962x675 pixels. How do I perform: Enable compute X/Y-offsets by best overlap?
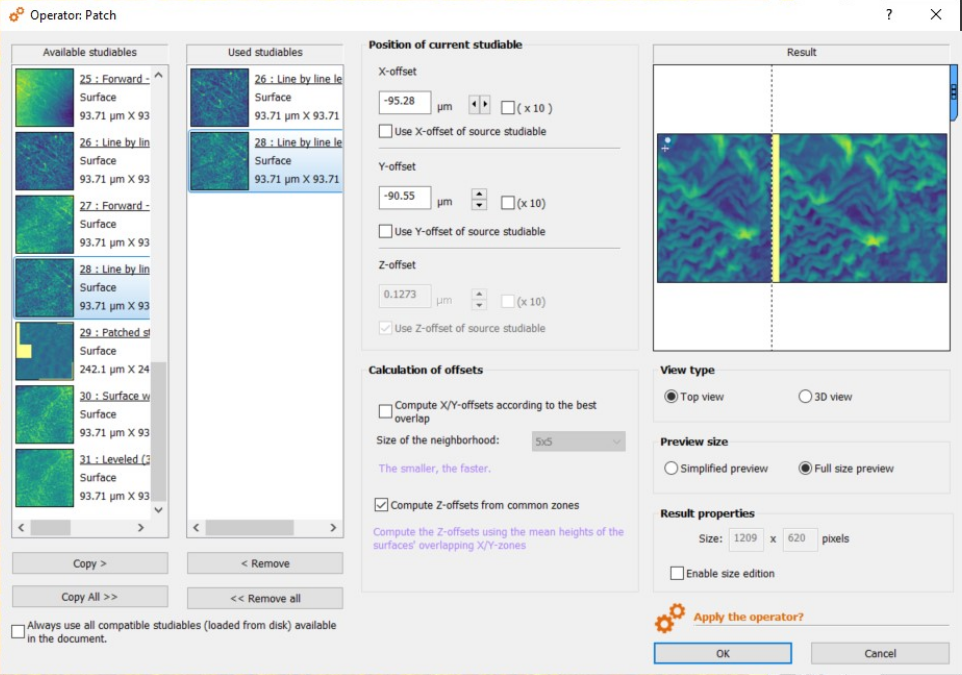coord(385,411)
